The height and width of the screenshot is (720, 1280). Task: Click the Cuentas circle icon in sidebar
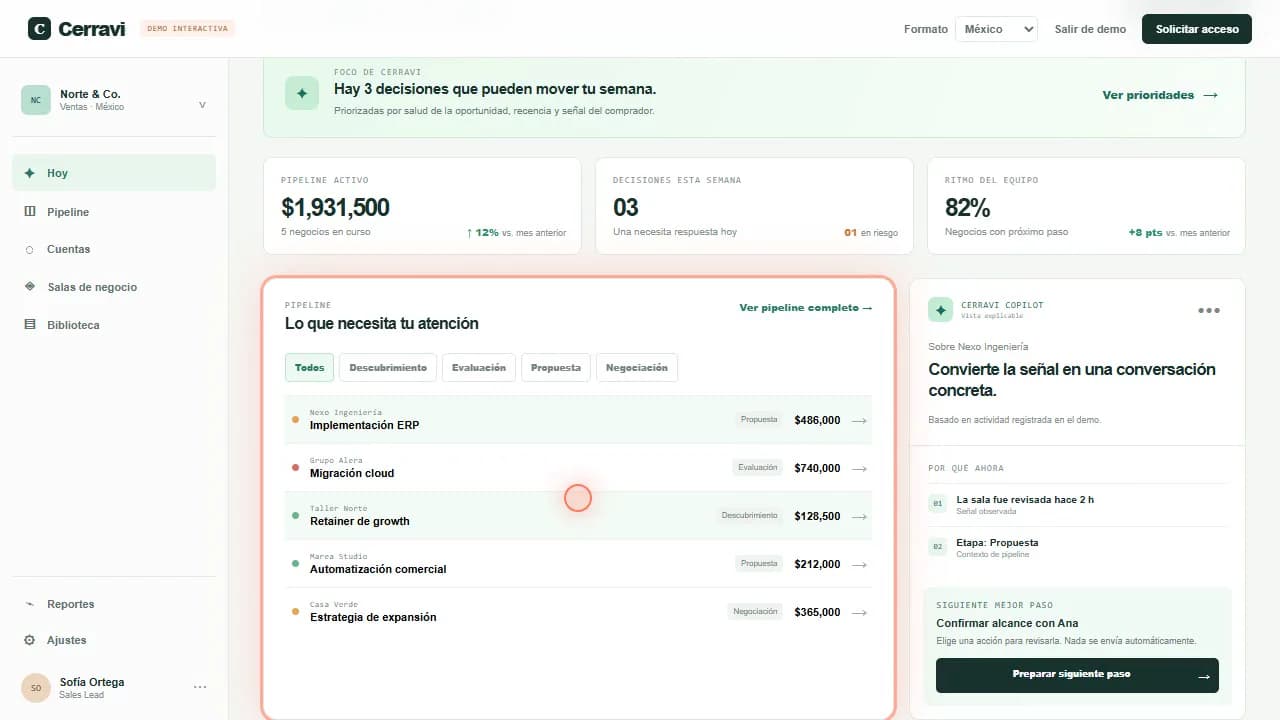[30, 250]
